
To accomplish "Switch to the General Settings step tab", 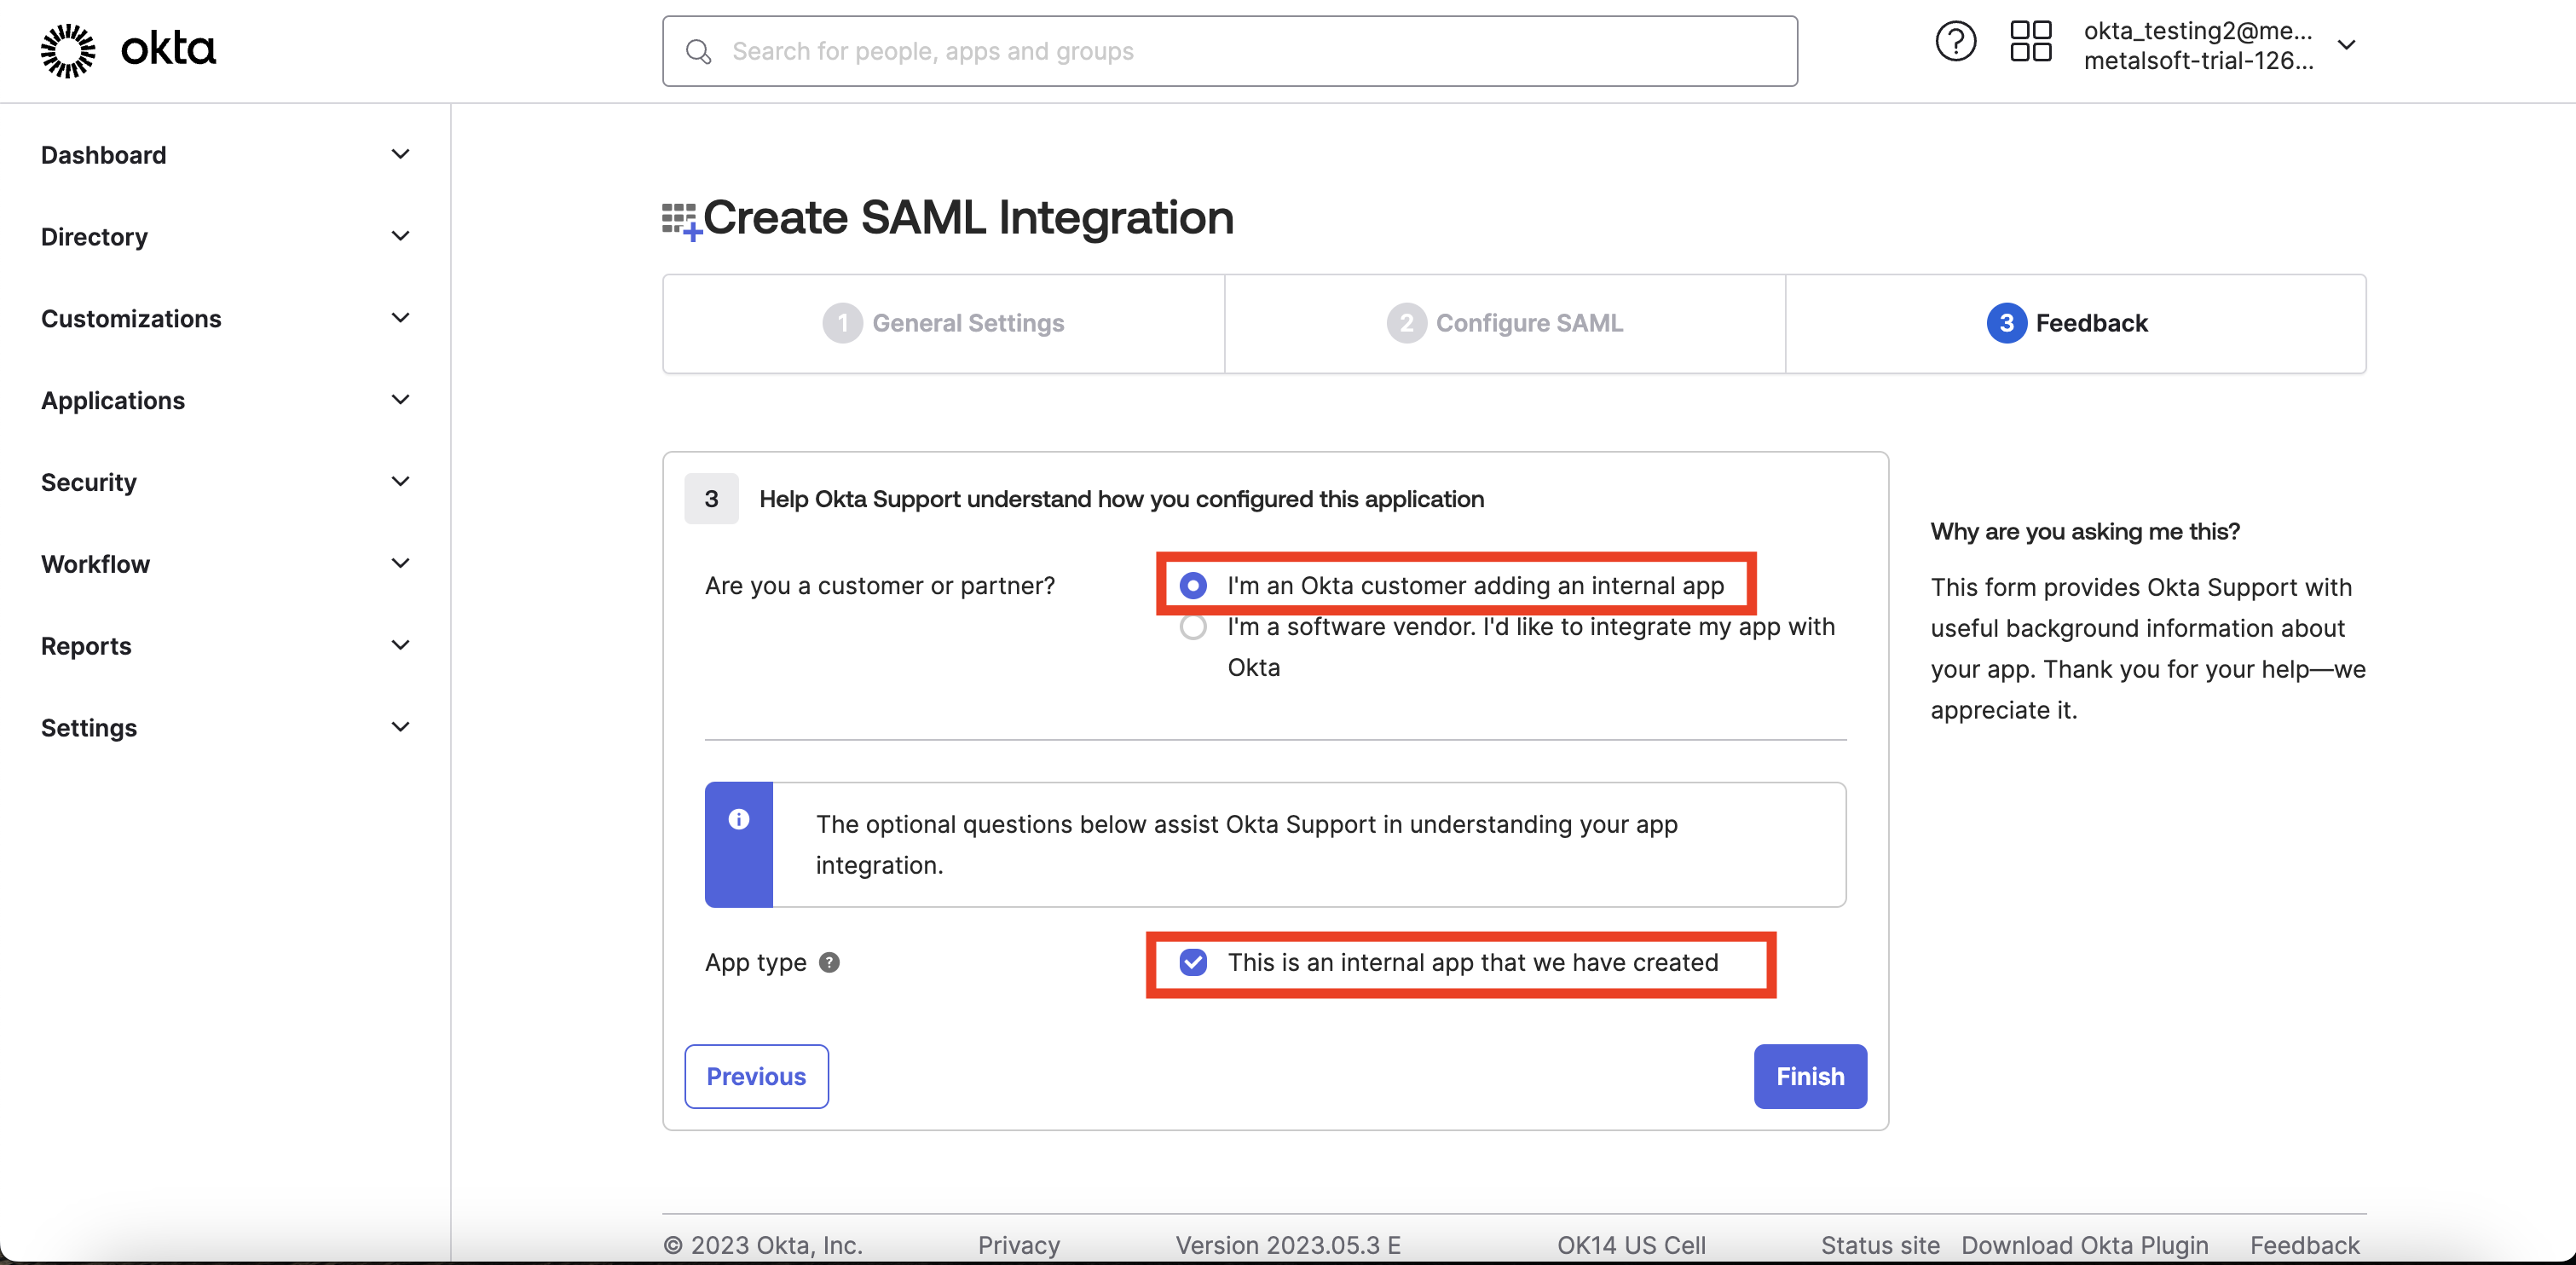I will point(944,323).
